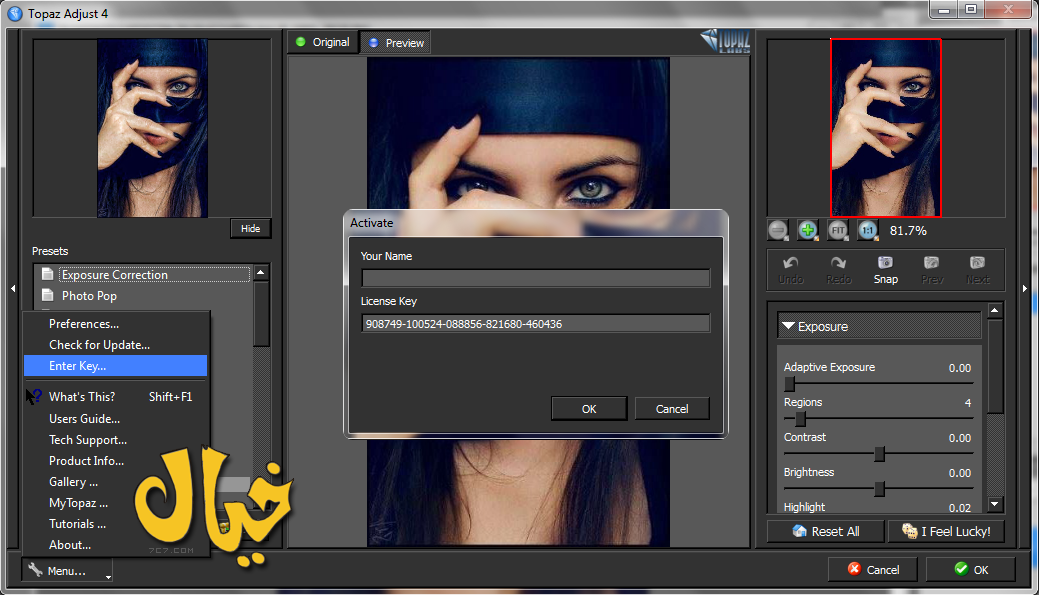Image resolution: width=1039 pixels, height=595 pixels.
Task: Open the Menu... dropdown button
Action: (67, 570)
